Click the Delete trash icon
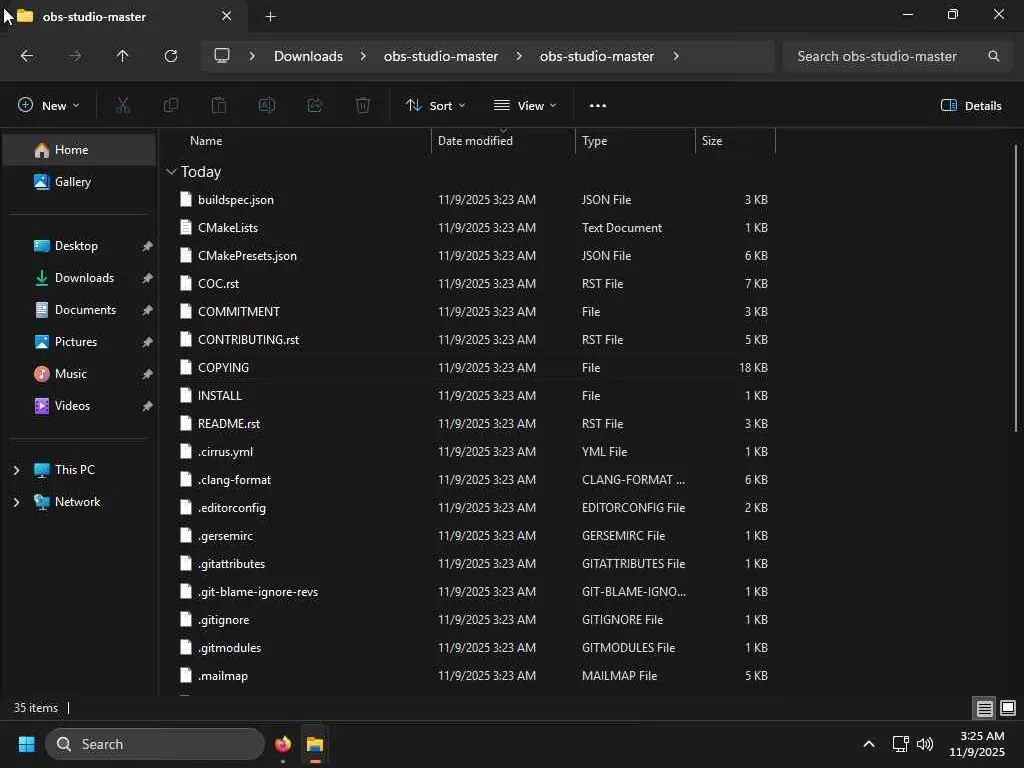 (363, 105)
